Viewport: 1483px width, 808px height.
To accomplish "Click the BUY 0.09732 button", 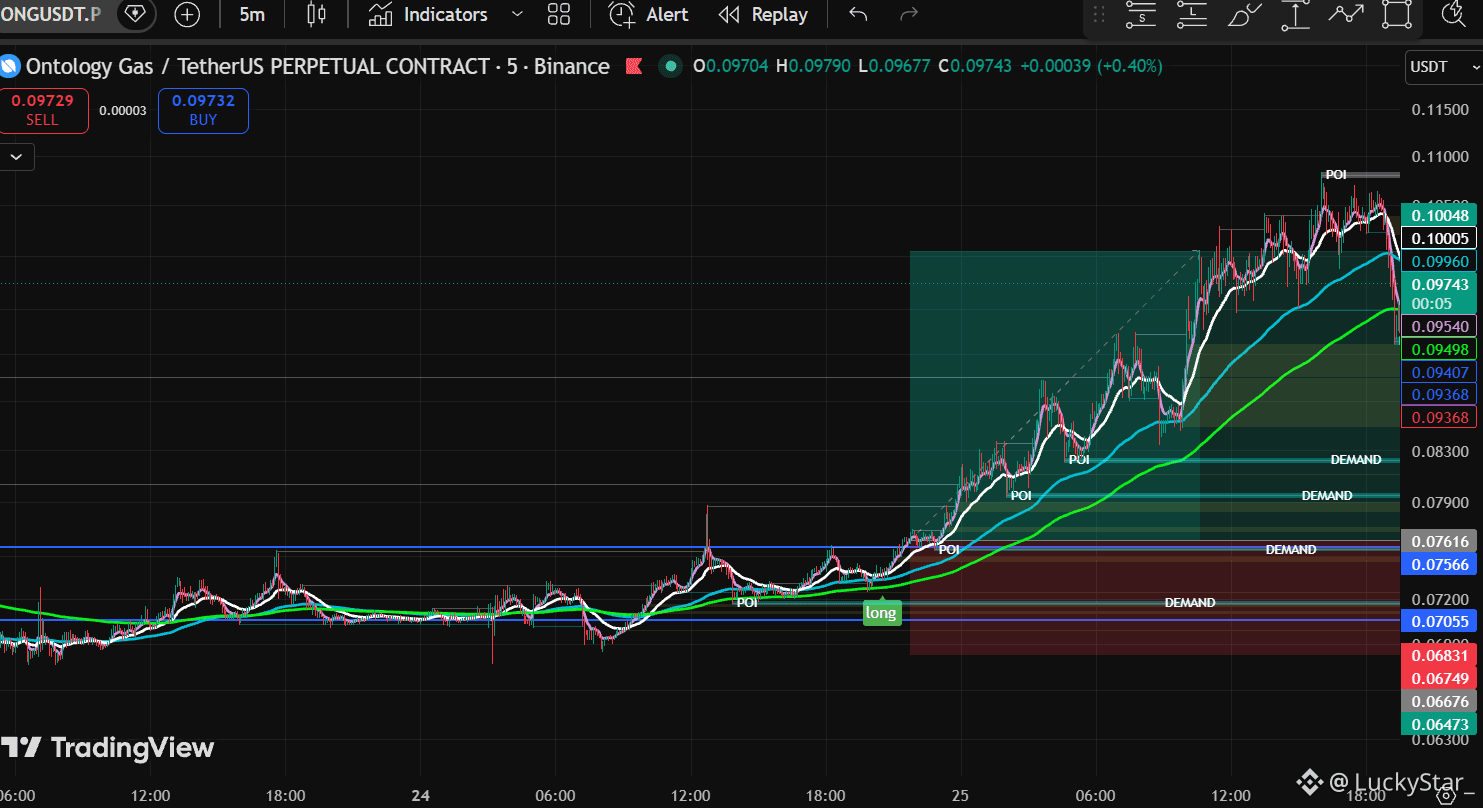I will (x=203, y=110).
